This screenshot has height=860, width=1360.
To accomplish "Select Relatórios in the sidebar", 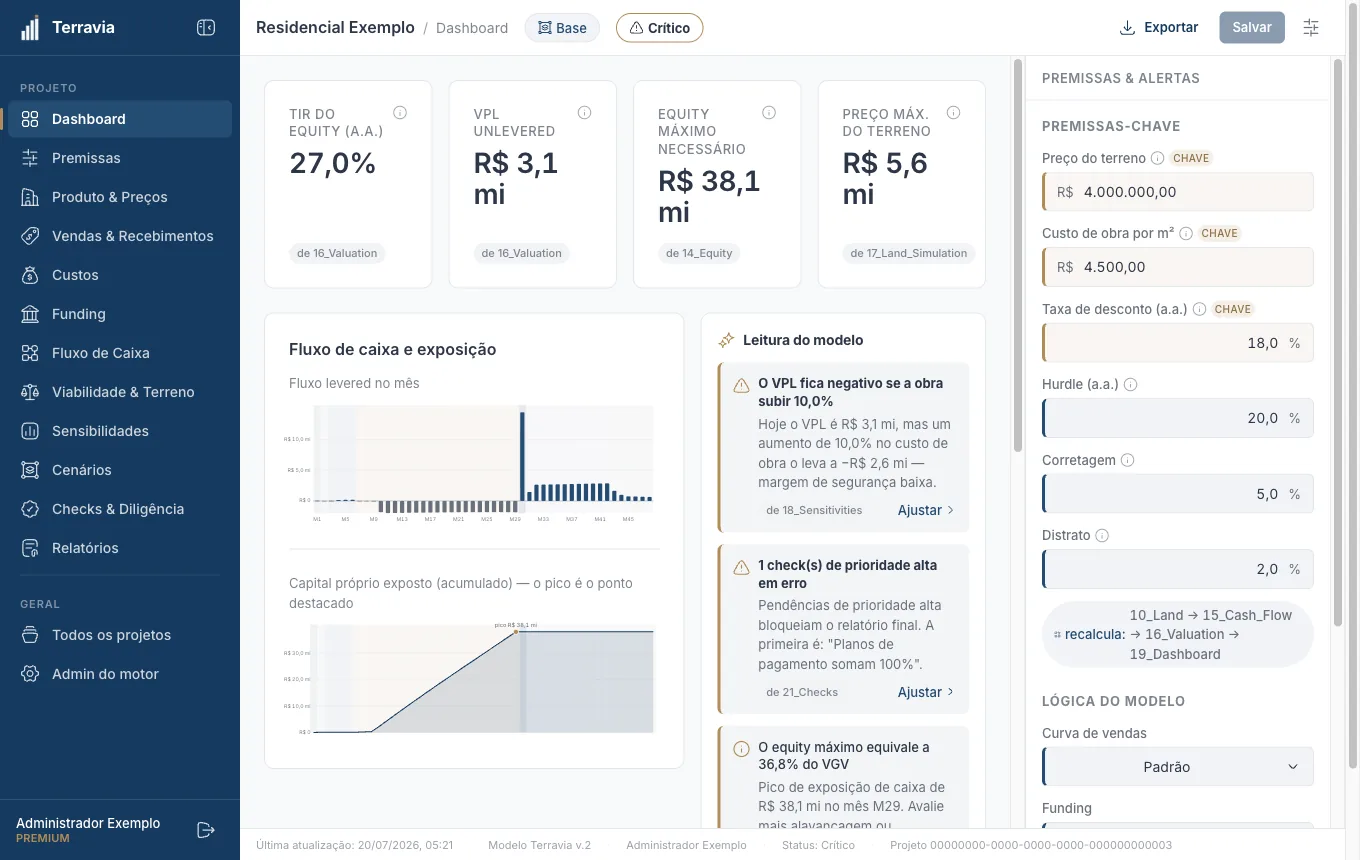I will click(x=120, y=548).
